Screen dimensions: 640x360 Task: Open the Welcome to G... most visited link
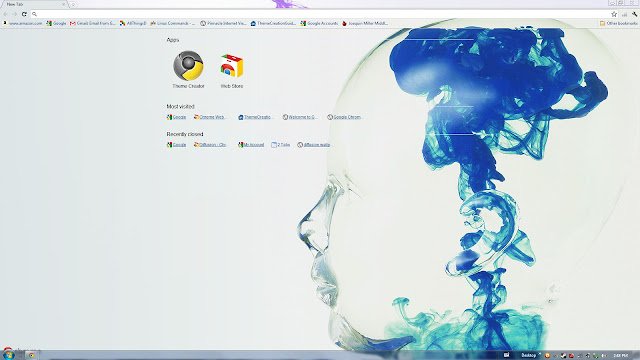click(x=300, y=117)
